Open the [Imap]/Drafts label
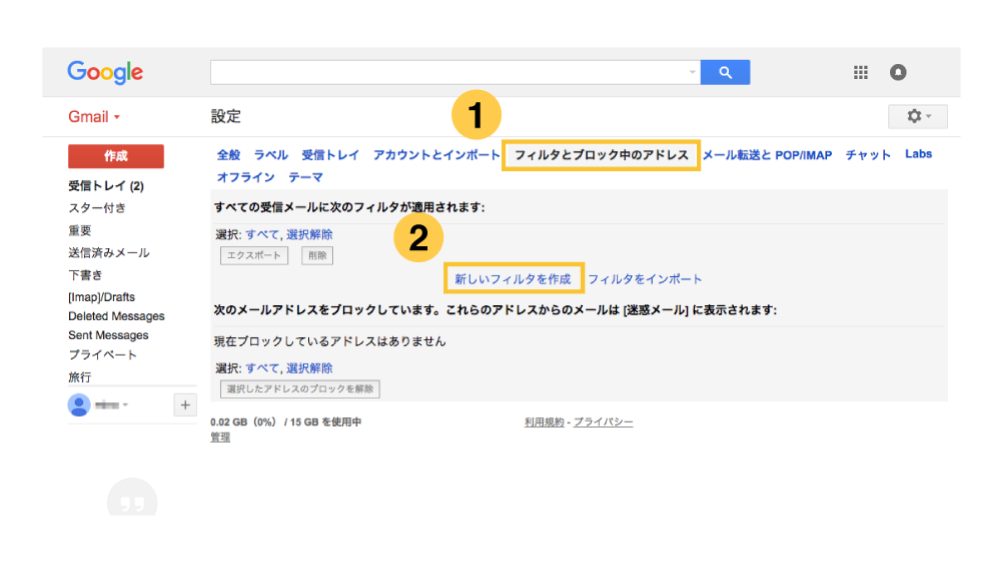This screenshot has width=1004, height=562. [102, 297]
